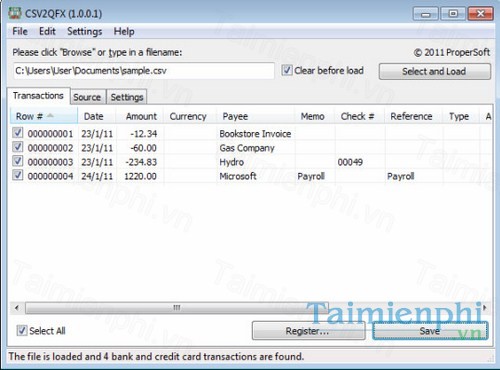Select the Bookstore Invoice payee cell

click(255, 134)
